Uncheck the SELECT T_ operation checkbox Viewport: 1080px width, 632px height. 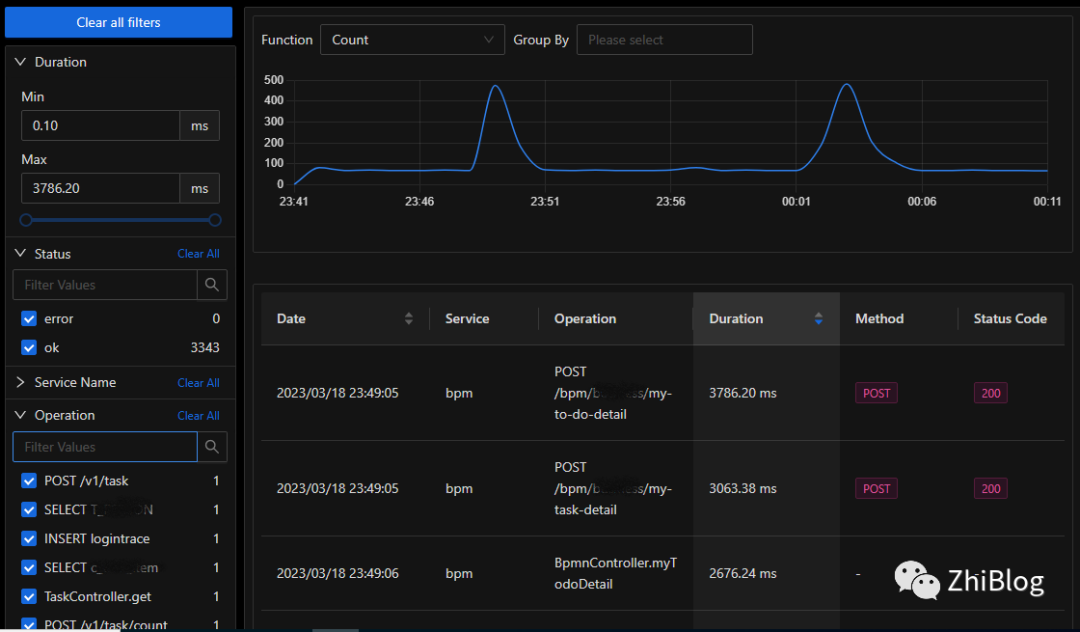(x=29, y=509)
